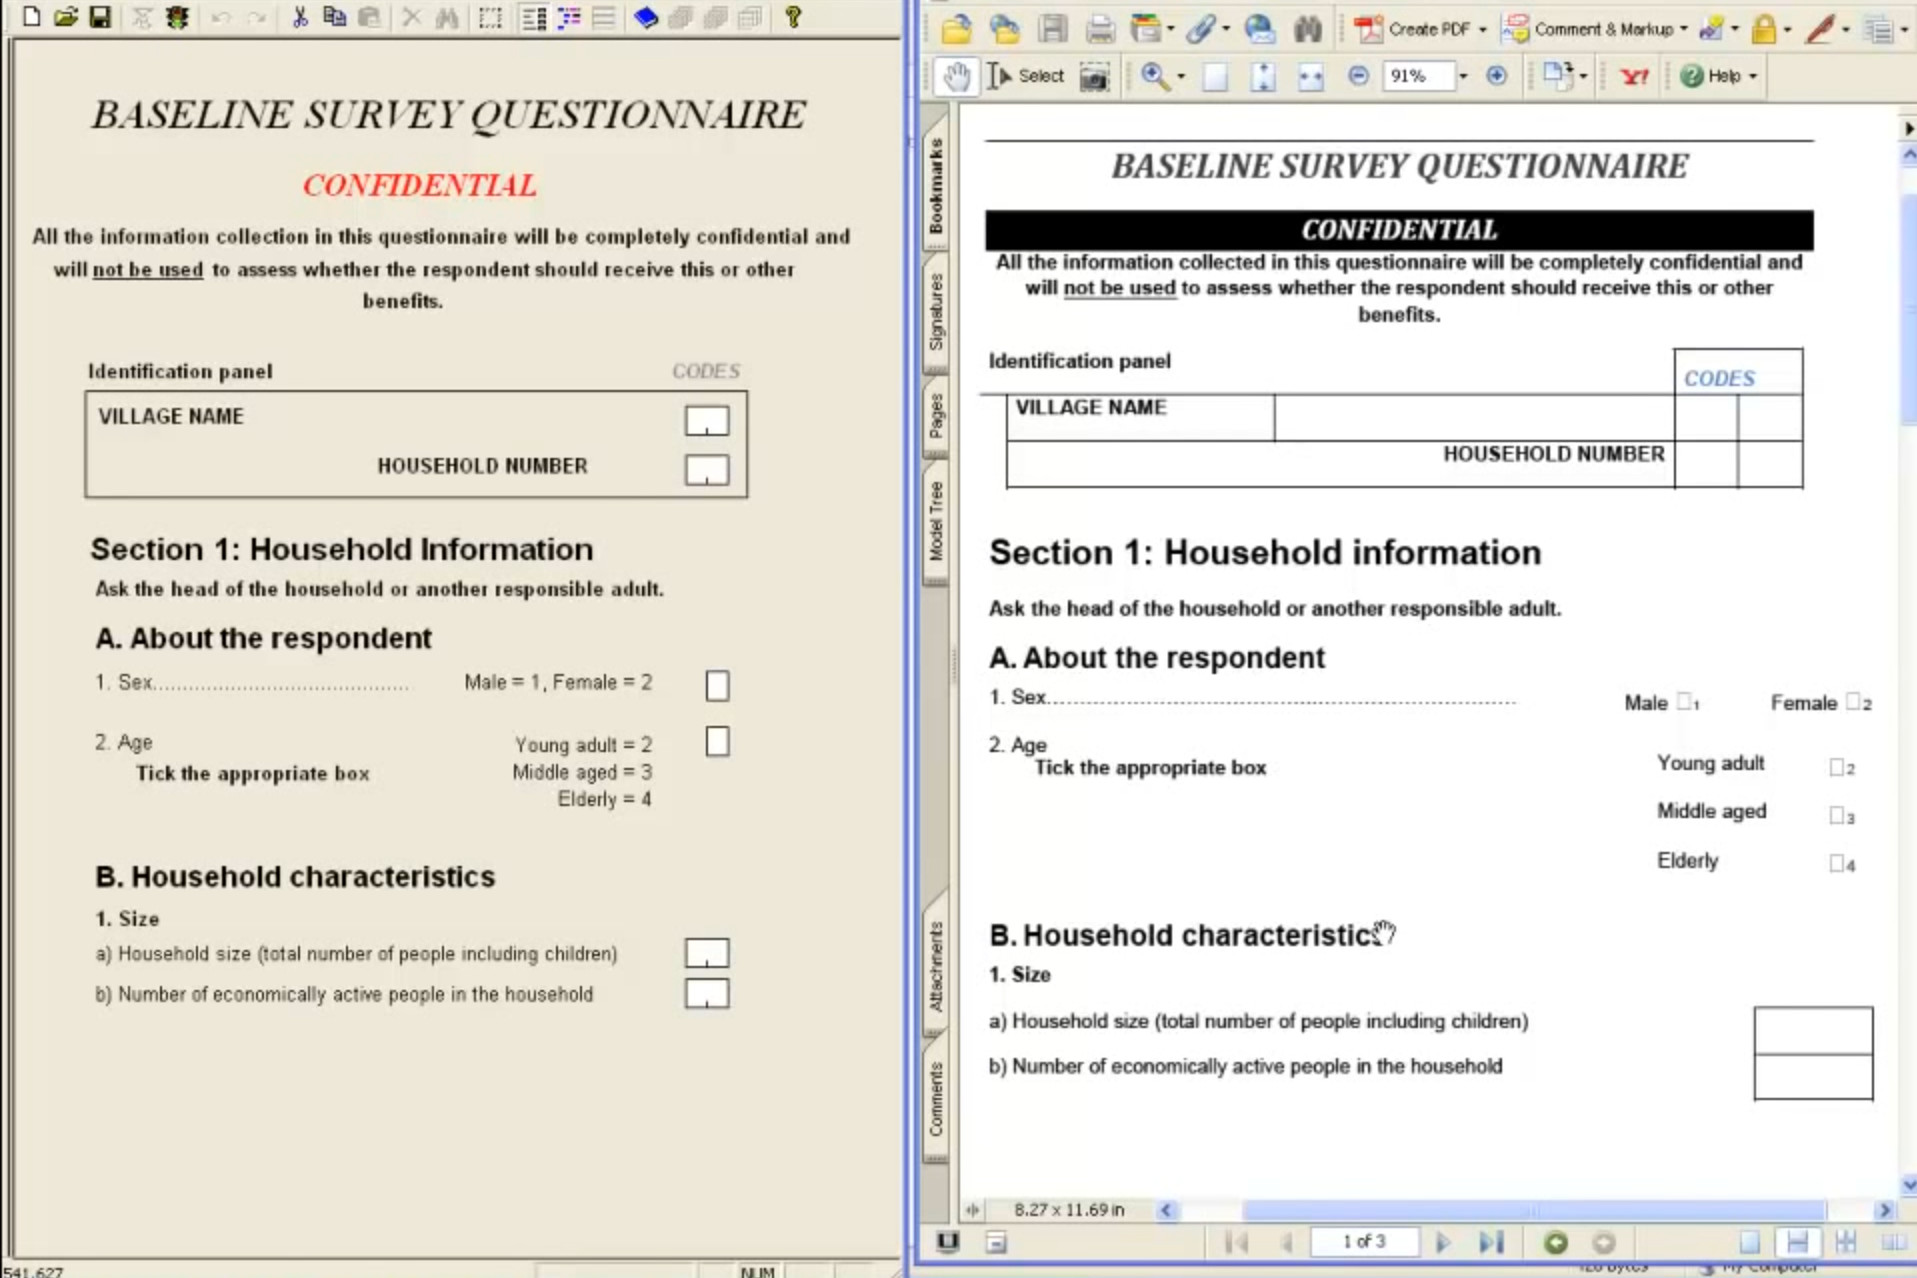Open Help dropdown menu
Screen dimensions: 1917x1278
(1752, 76)
